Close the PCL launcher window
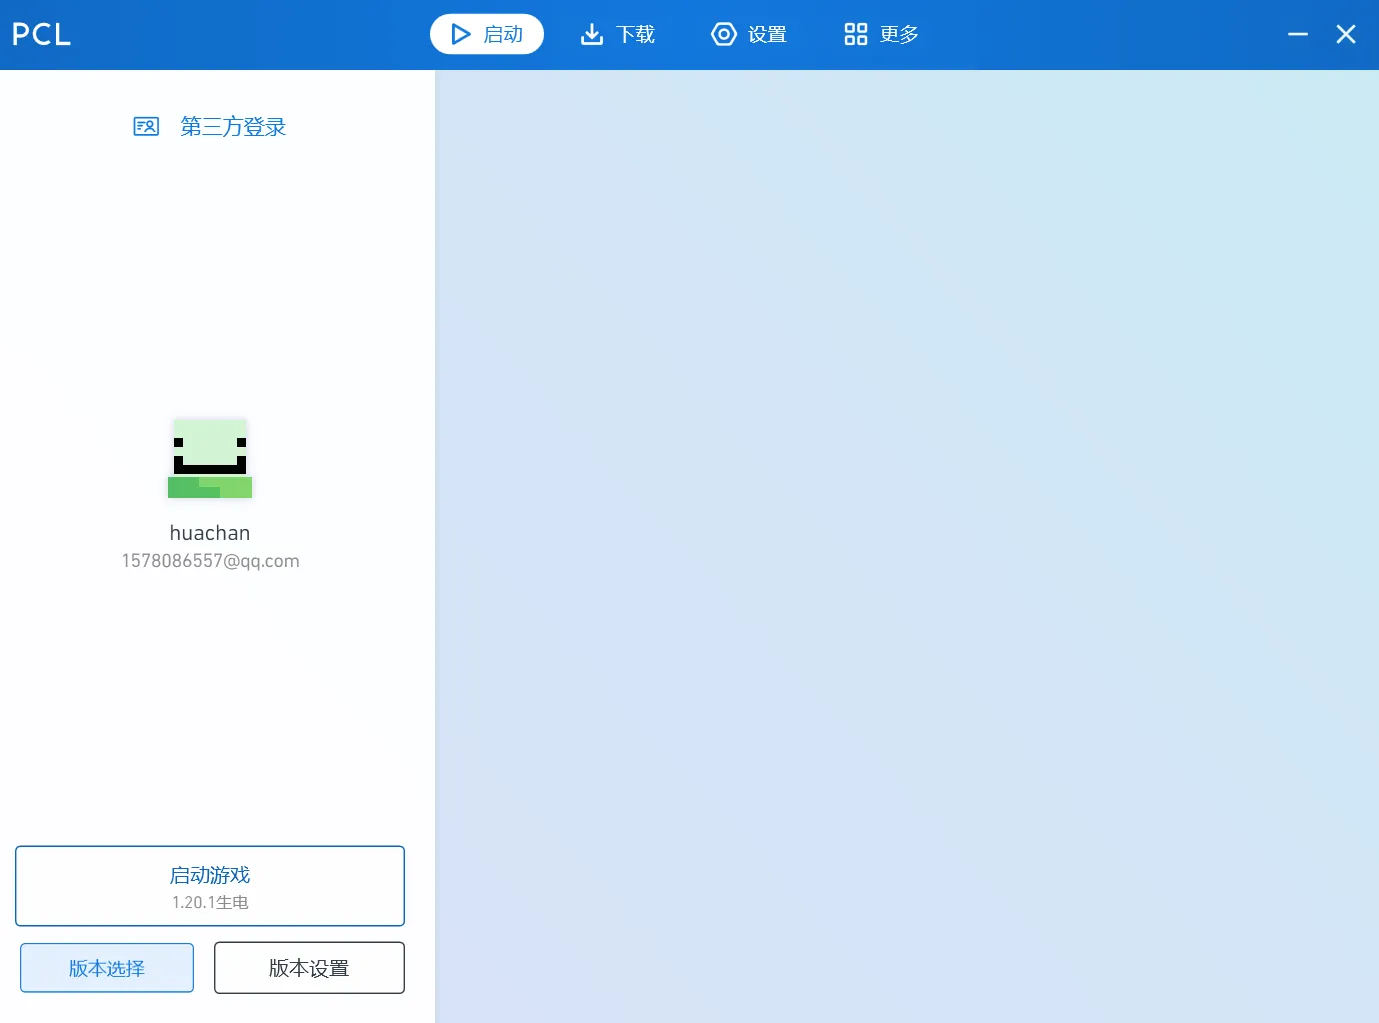Screen dimensions: 1379x1023 1346,34
